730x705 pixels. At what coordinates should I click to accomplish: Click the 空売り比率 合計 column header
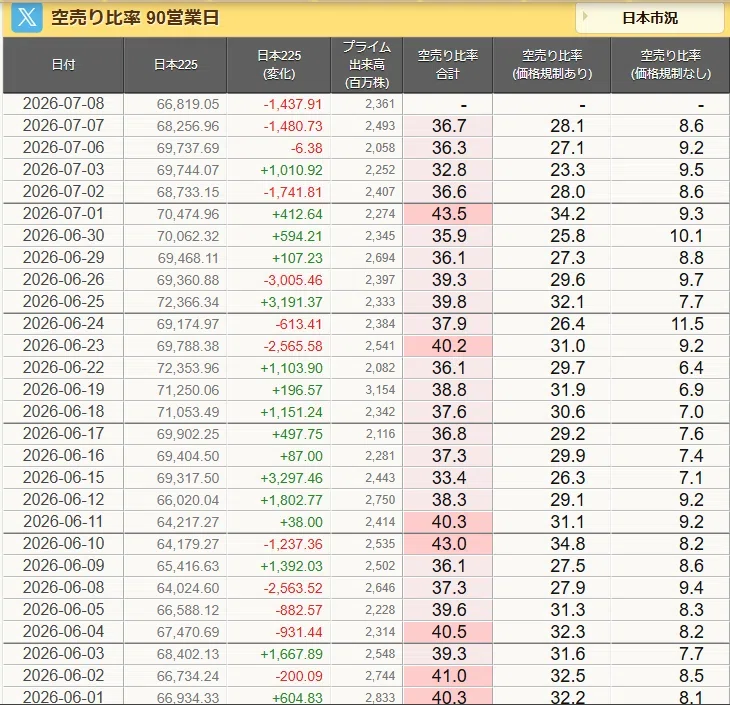pos(448,65)
